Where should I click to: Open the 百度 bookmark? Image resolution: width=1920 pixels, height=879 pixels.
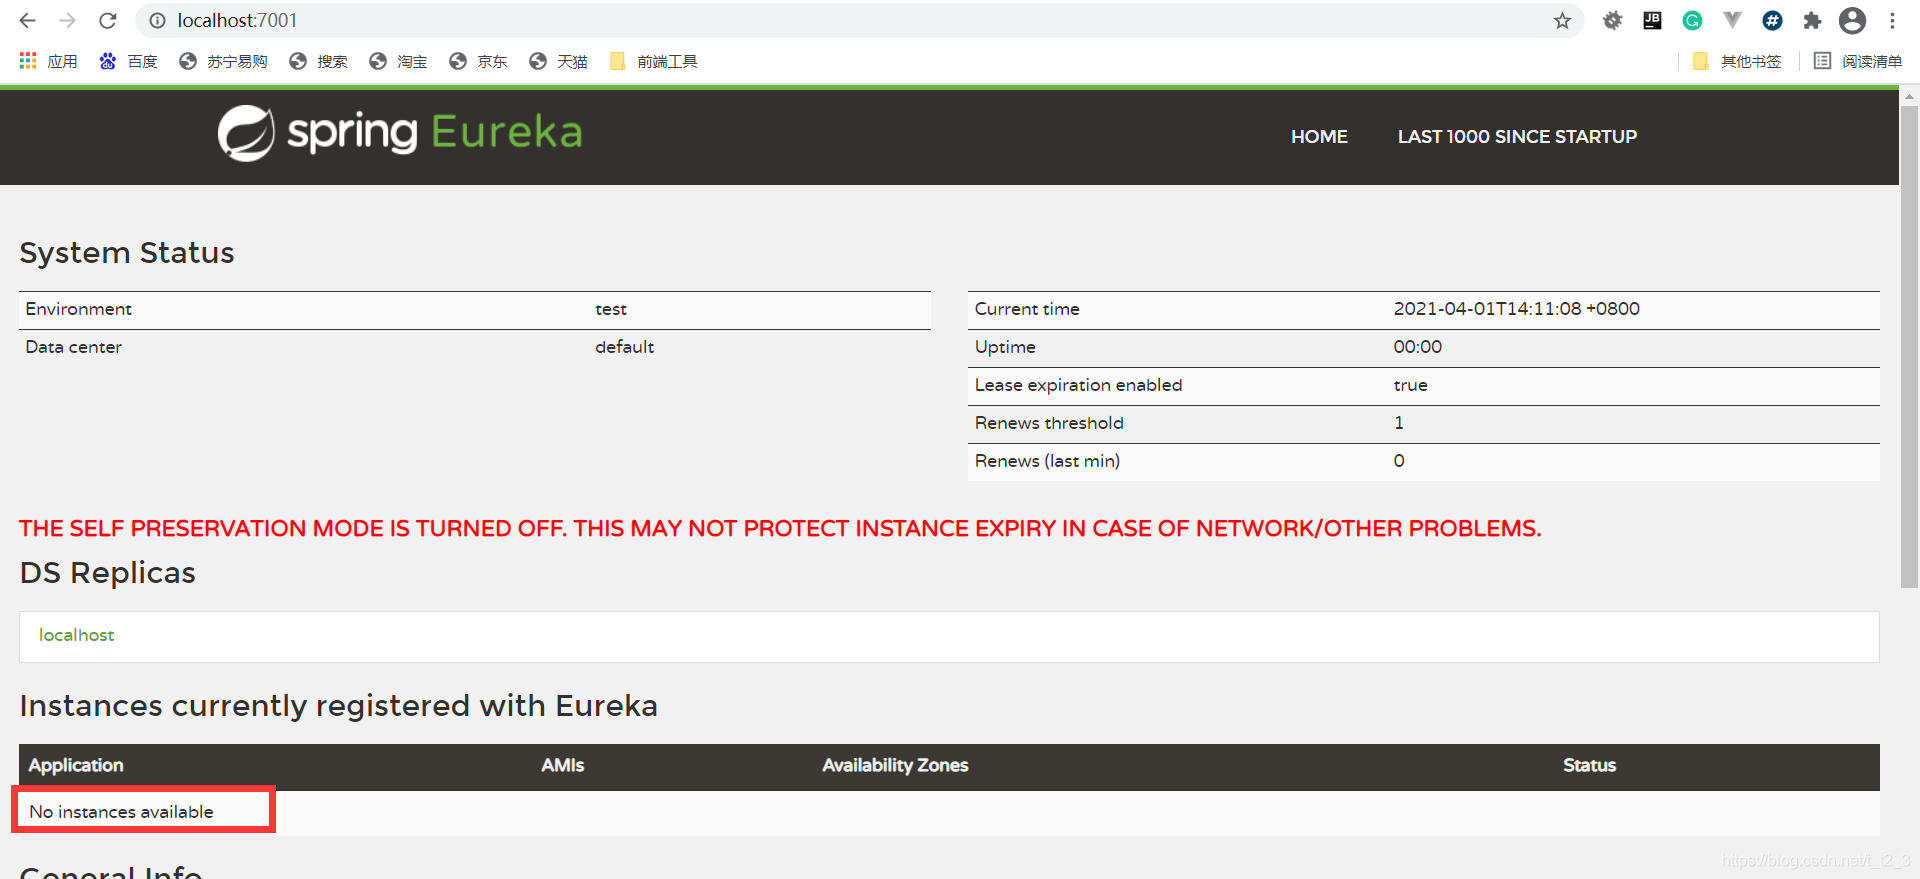[x=128, y=61]
